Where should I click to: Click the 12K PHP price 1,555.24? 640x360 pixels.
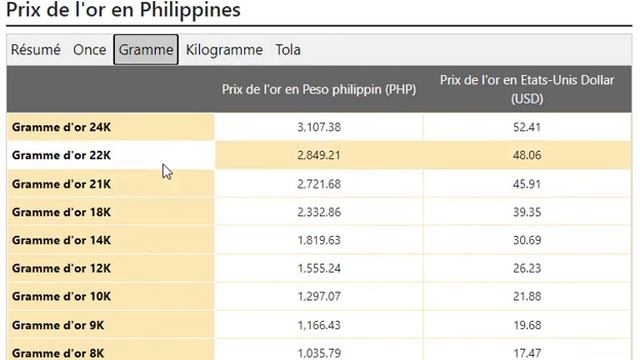click(319, 268)
